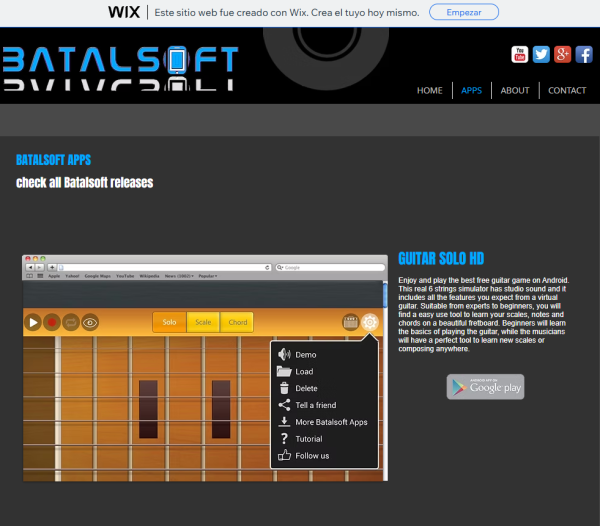Click the fretboard view icon
Screen dimensions: 600x526
pyautogui.click(x=351, y=322)
